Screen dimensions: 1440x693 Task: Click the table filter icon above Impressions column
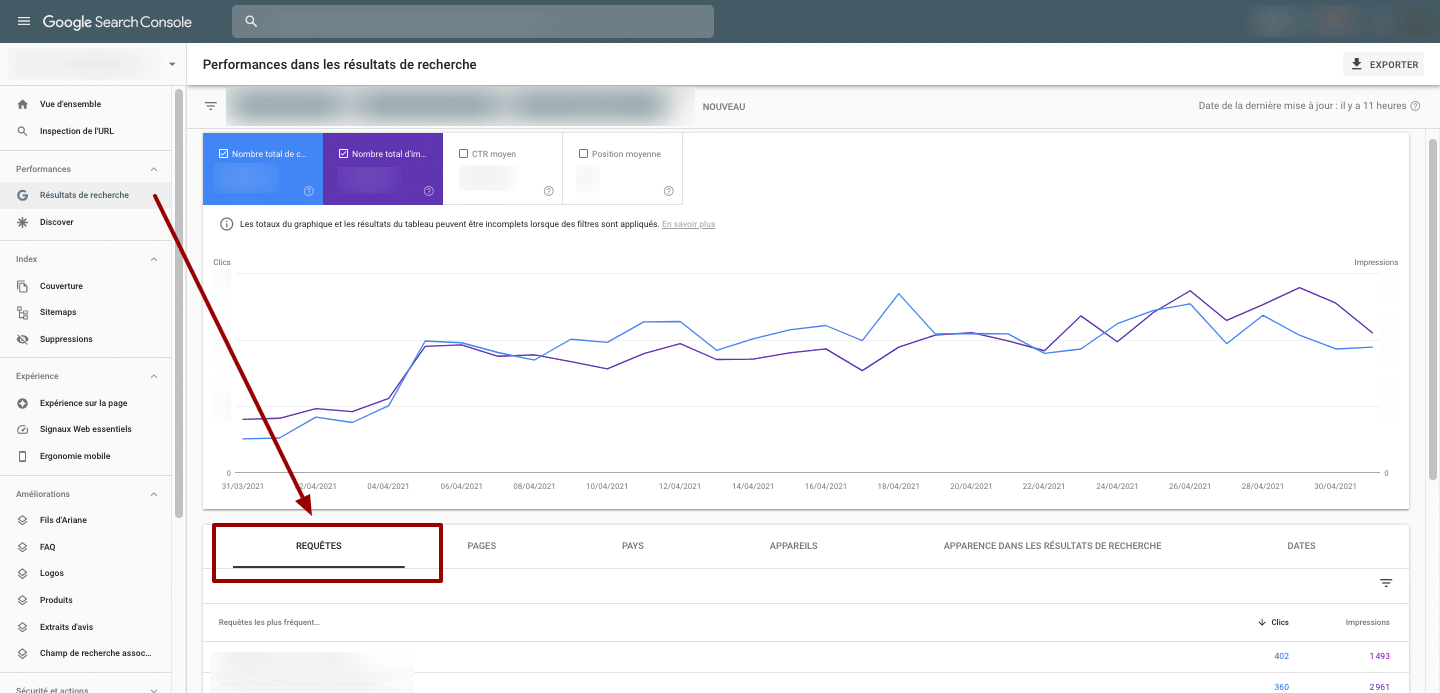[x=1386, y=583]
